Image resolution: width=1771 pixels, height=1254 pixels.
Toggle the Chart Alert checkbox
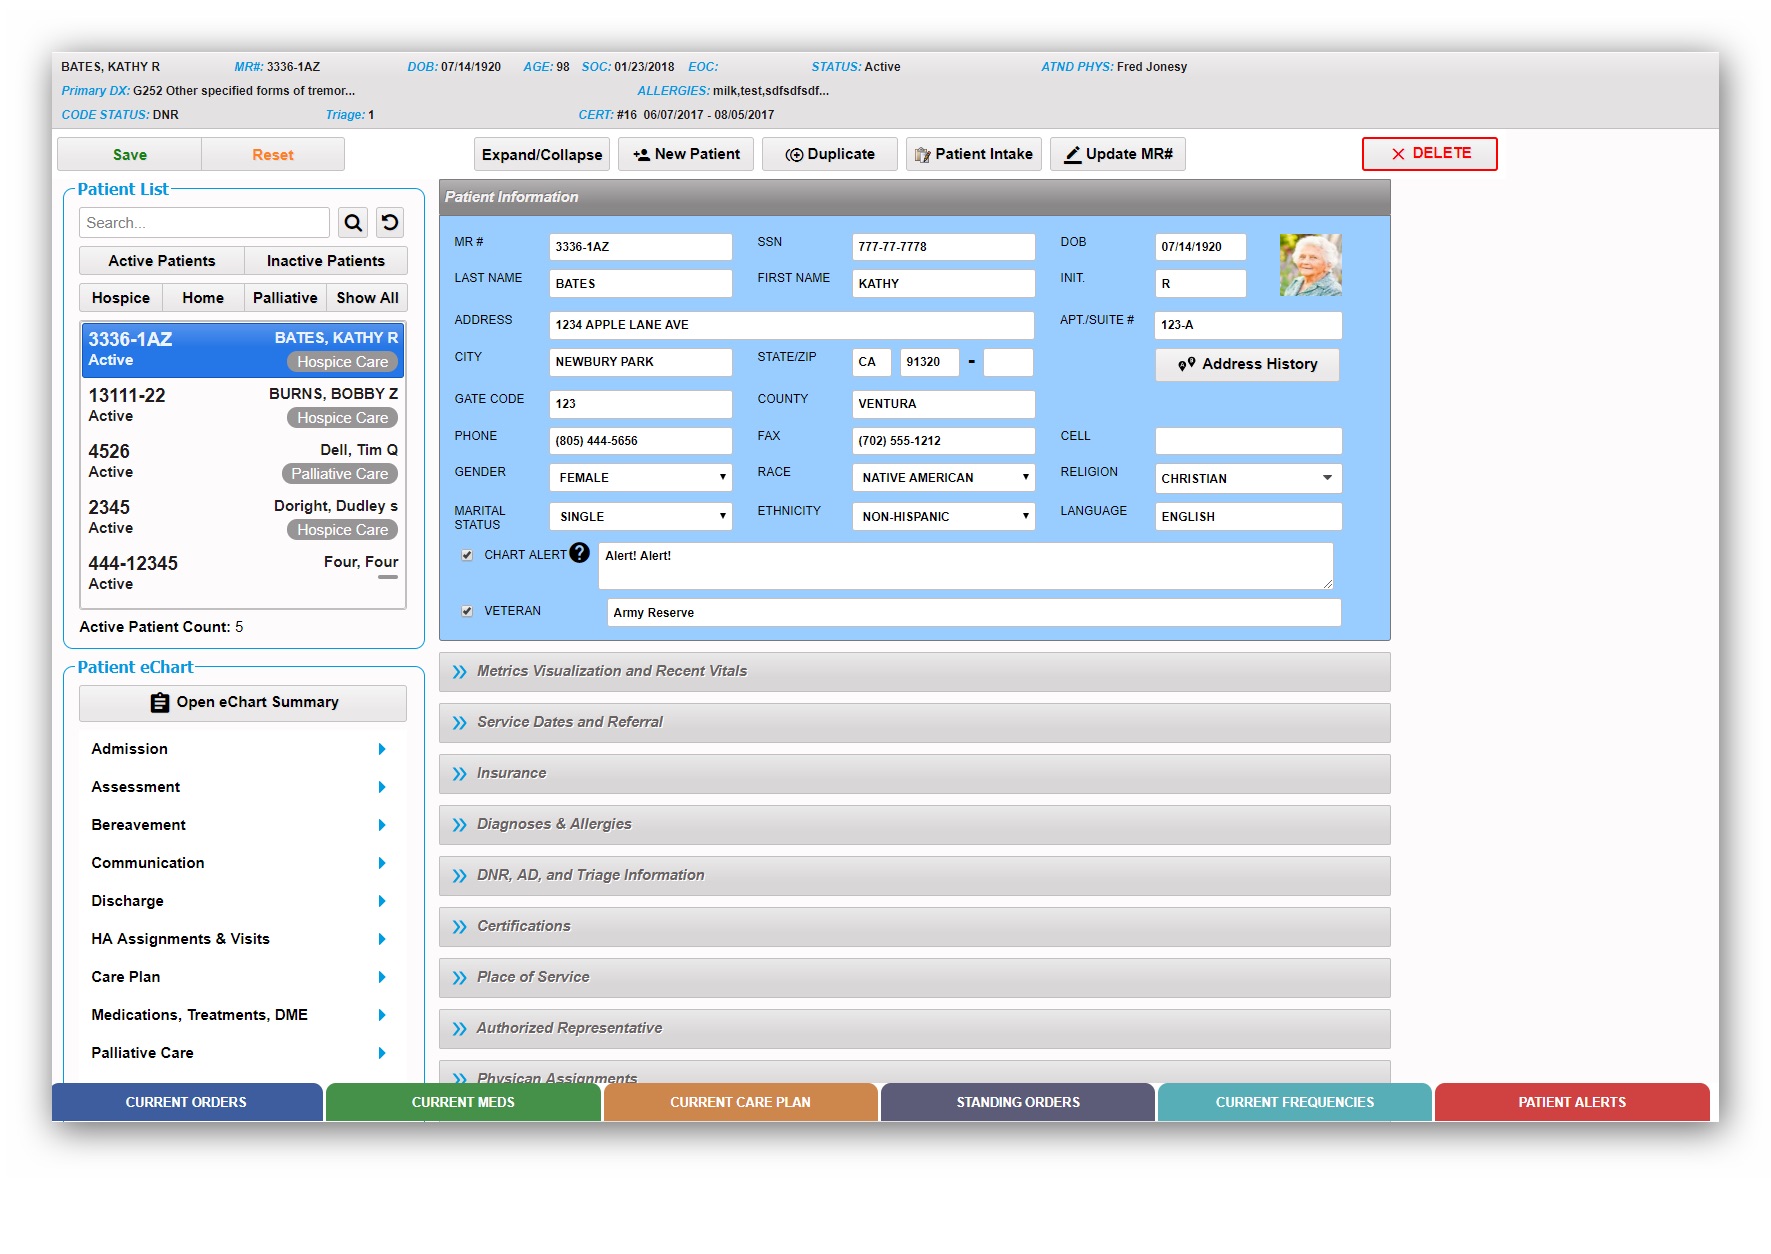click(467, 555)
